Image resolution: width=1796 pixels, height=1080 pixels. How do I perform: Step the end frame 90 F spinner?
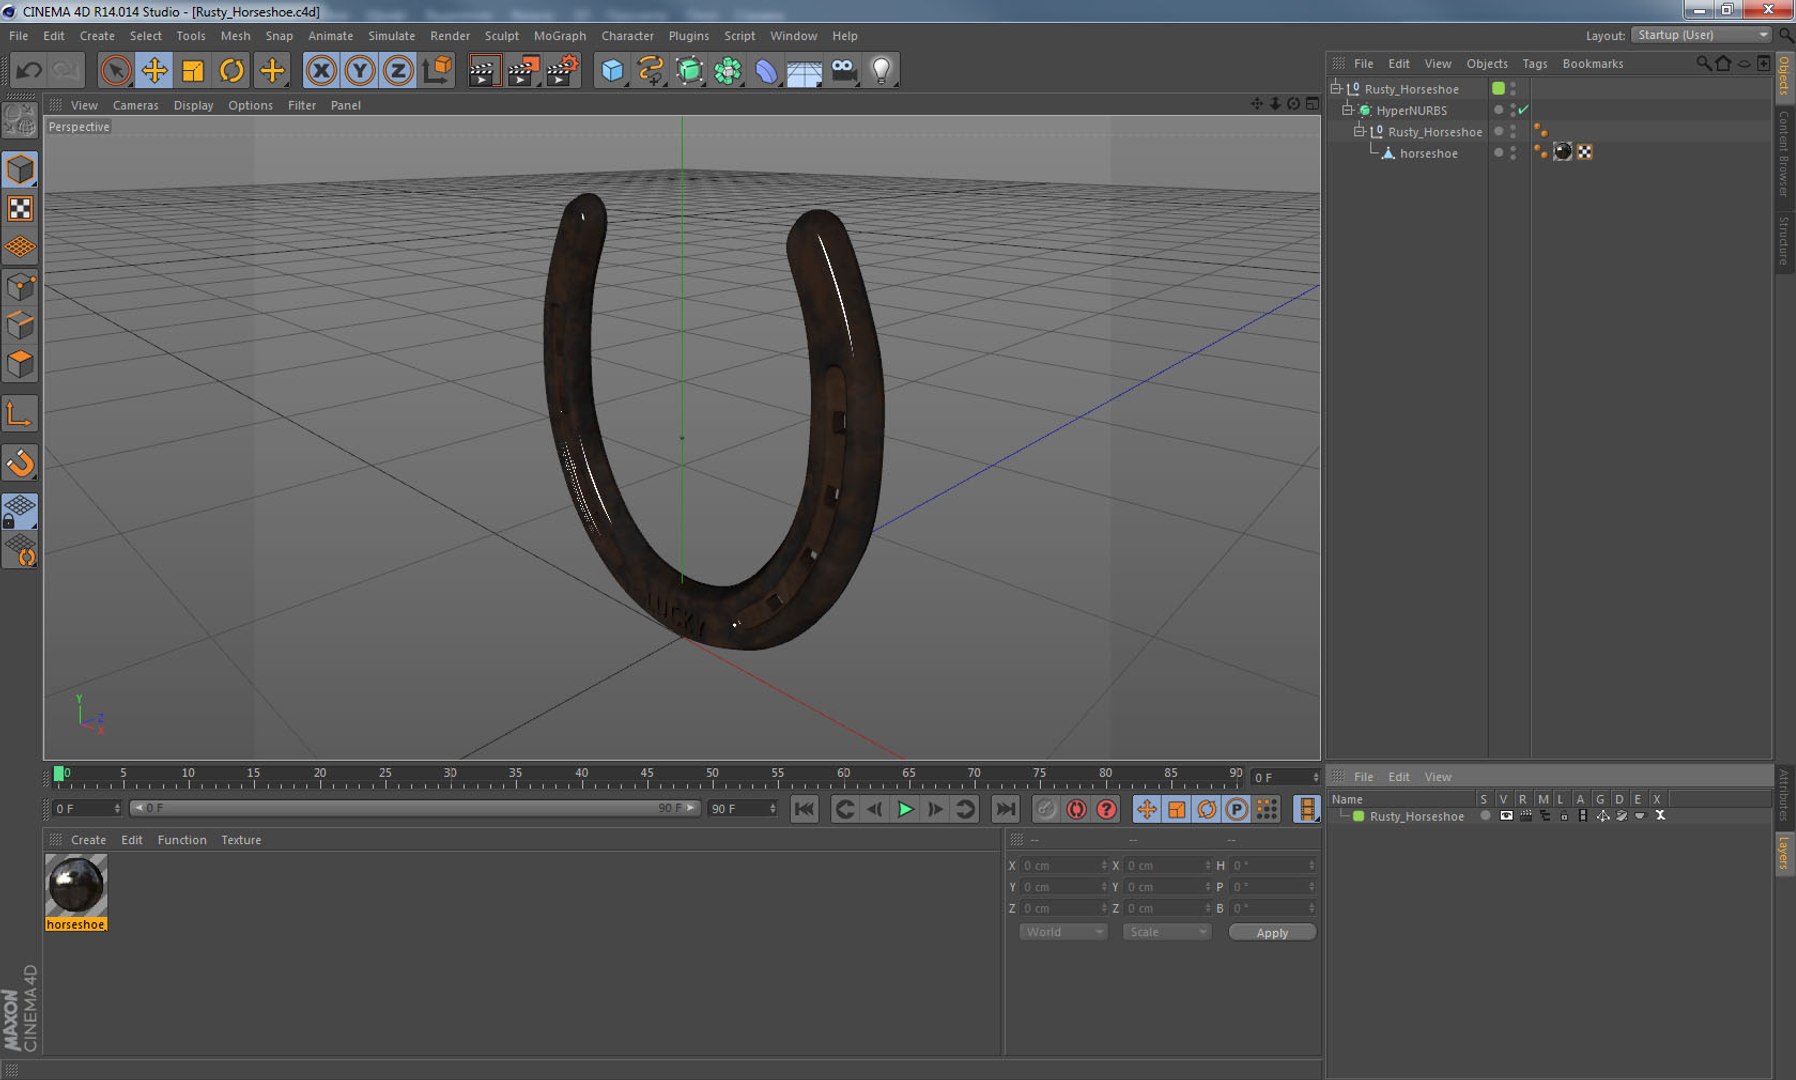(x=772, y=808)
